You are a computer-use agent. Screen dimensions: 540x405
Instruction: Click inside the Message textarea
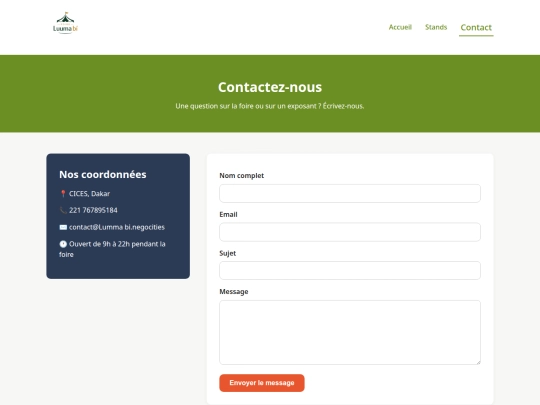[x=350, y=332]
